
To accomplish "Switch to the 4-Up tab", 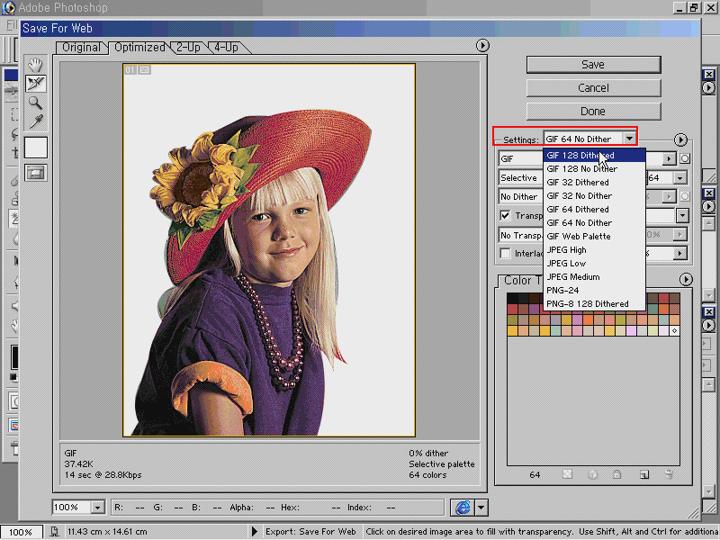I will [x=226, y=47].
